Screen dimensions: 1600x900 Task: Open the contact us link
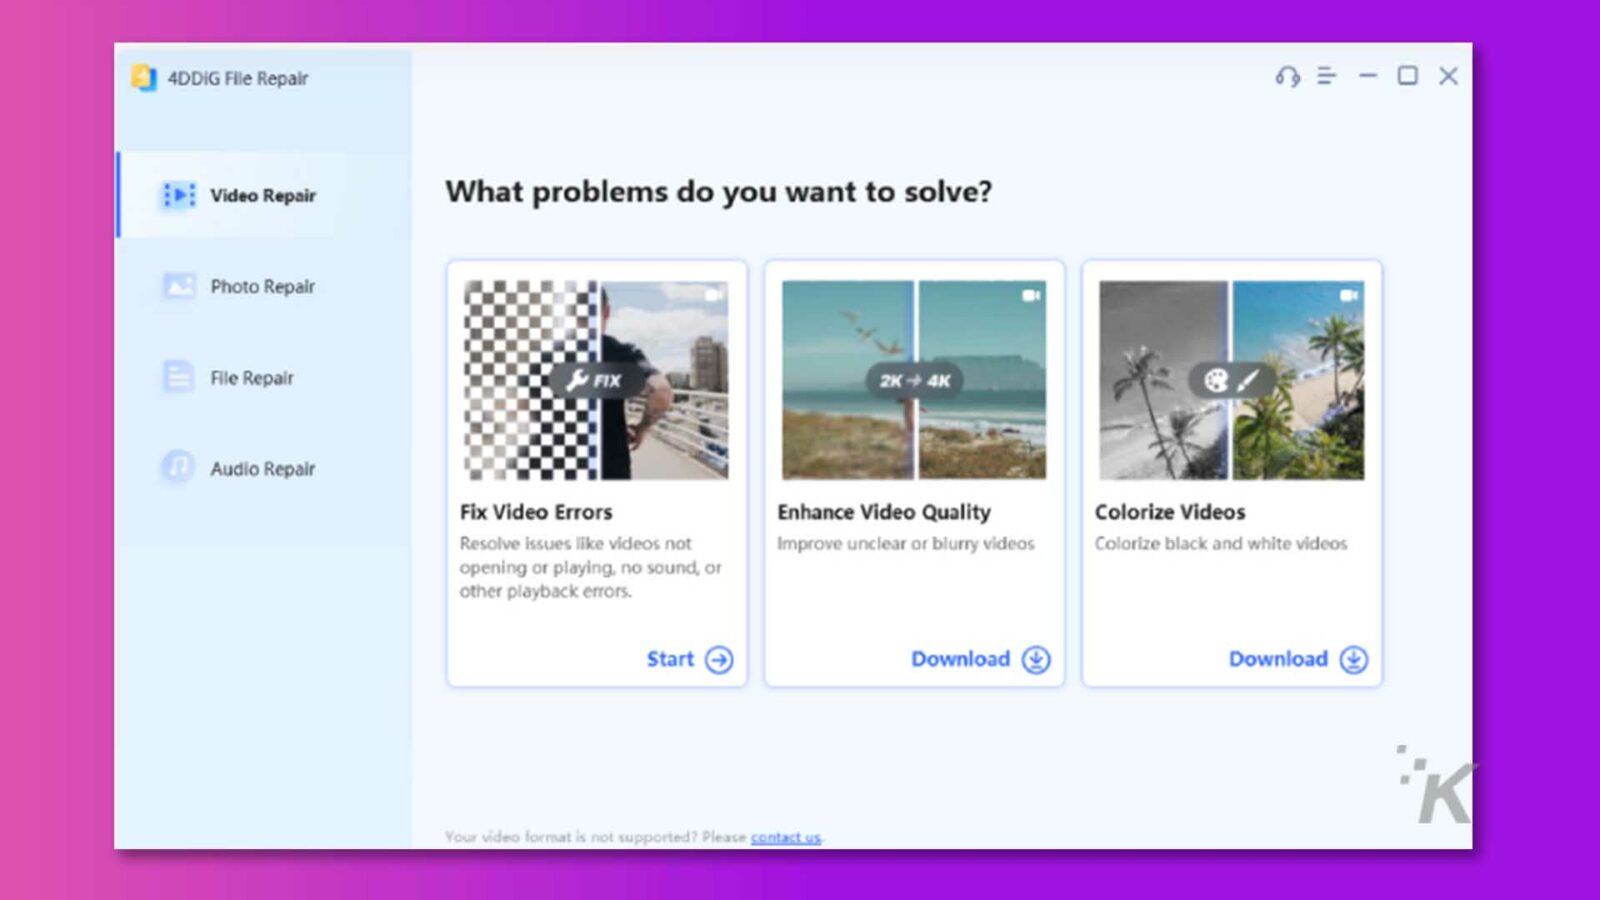pos(786,837)
